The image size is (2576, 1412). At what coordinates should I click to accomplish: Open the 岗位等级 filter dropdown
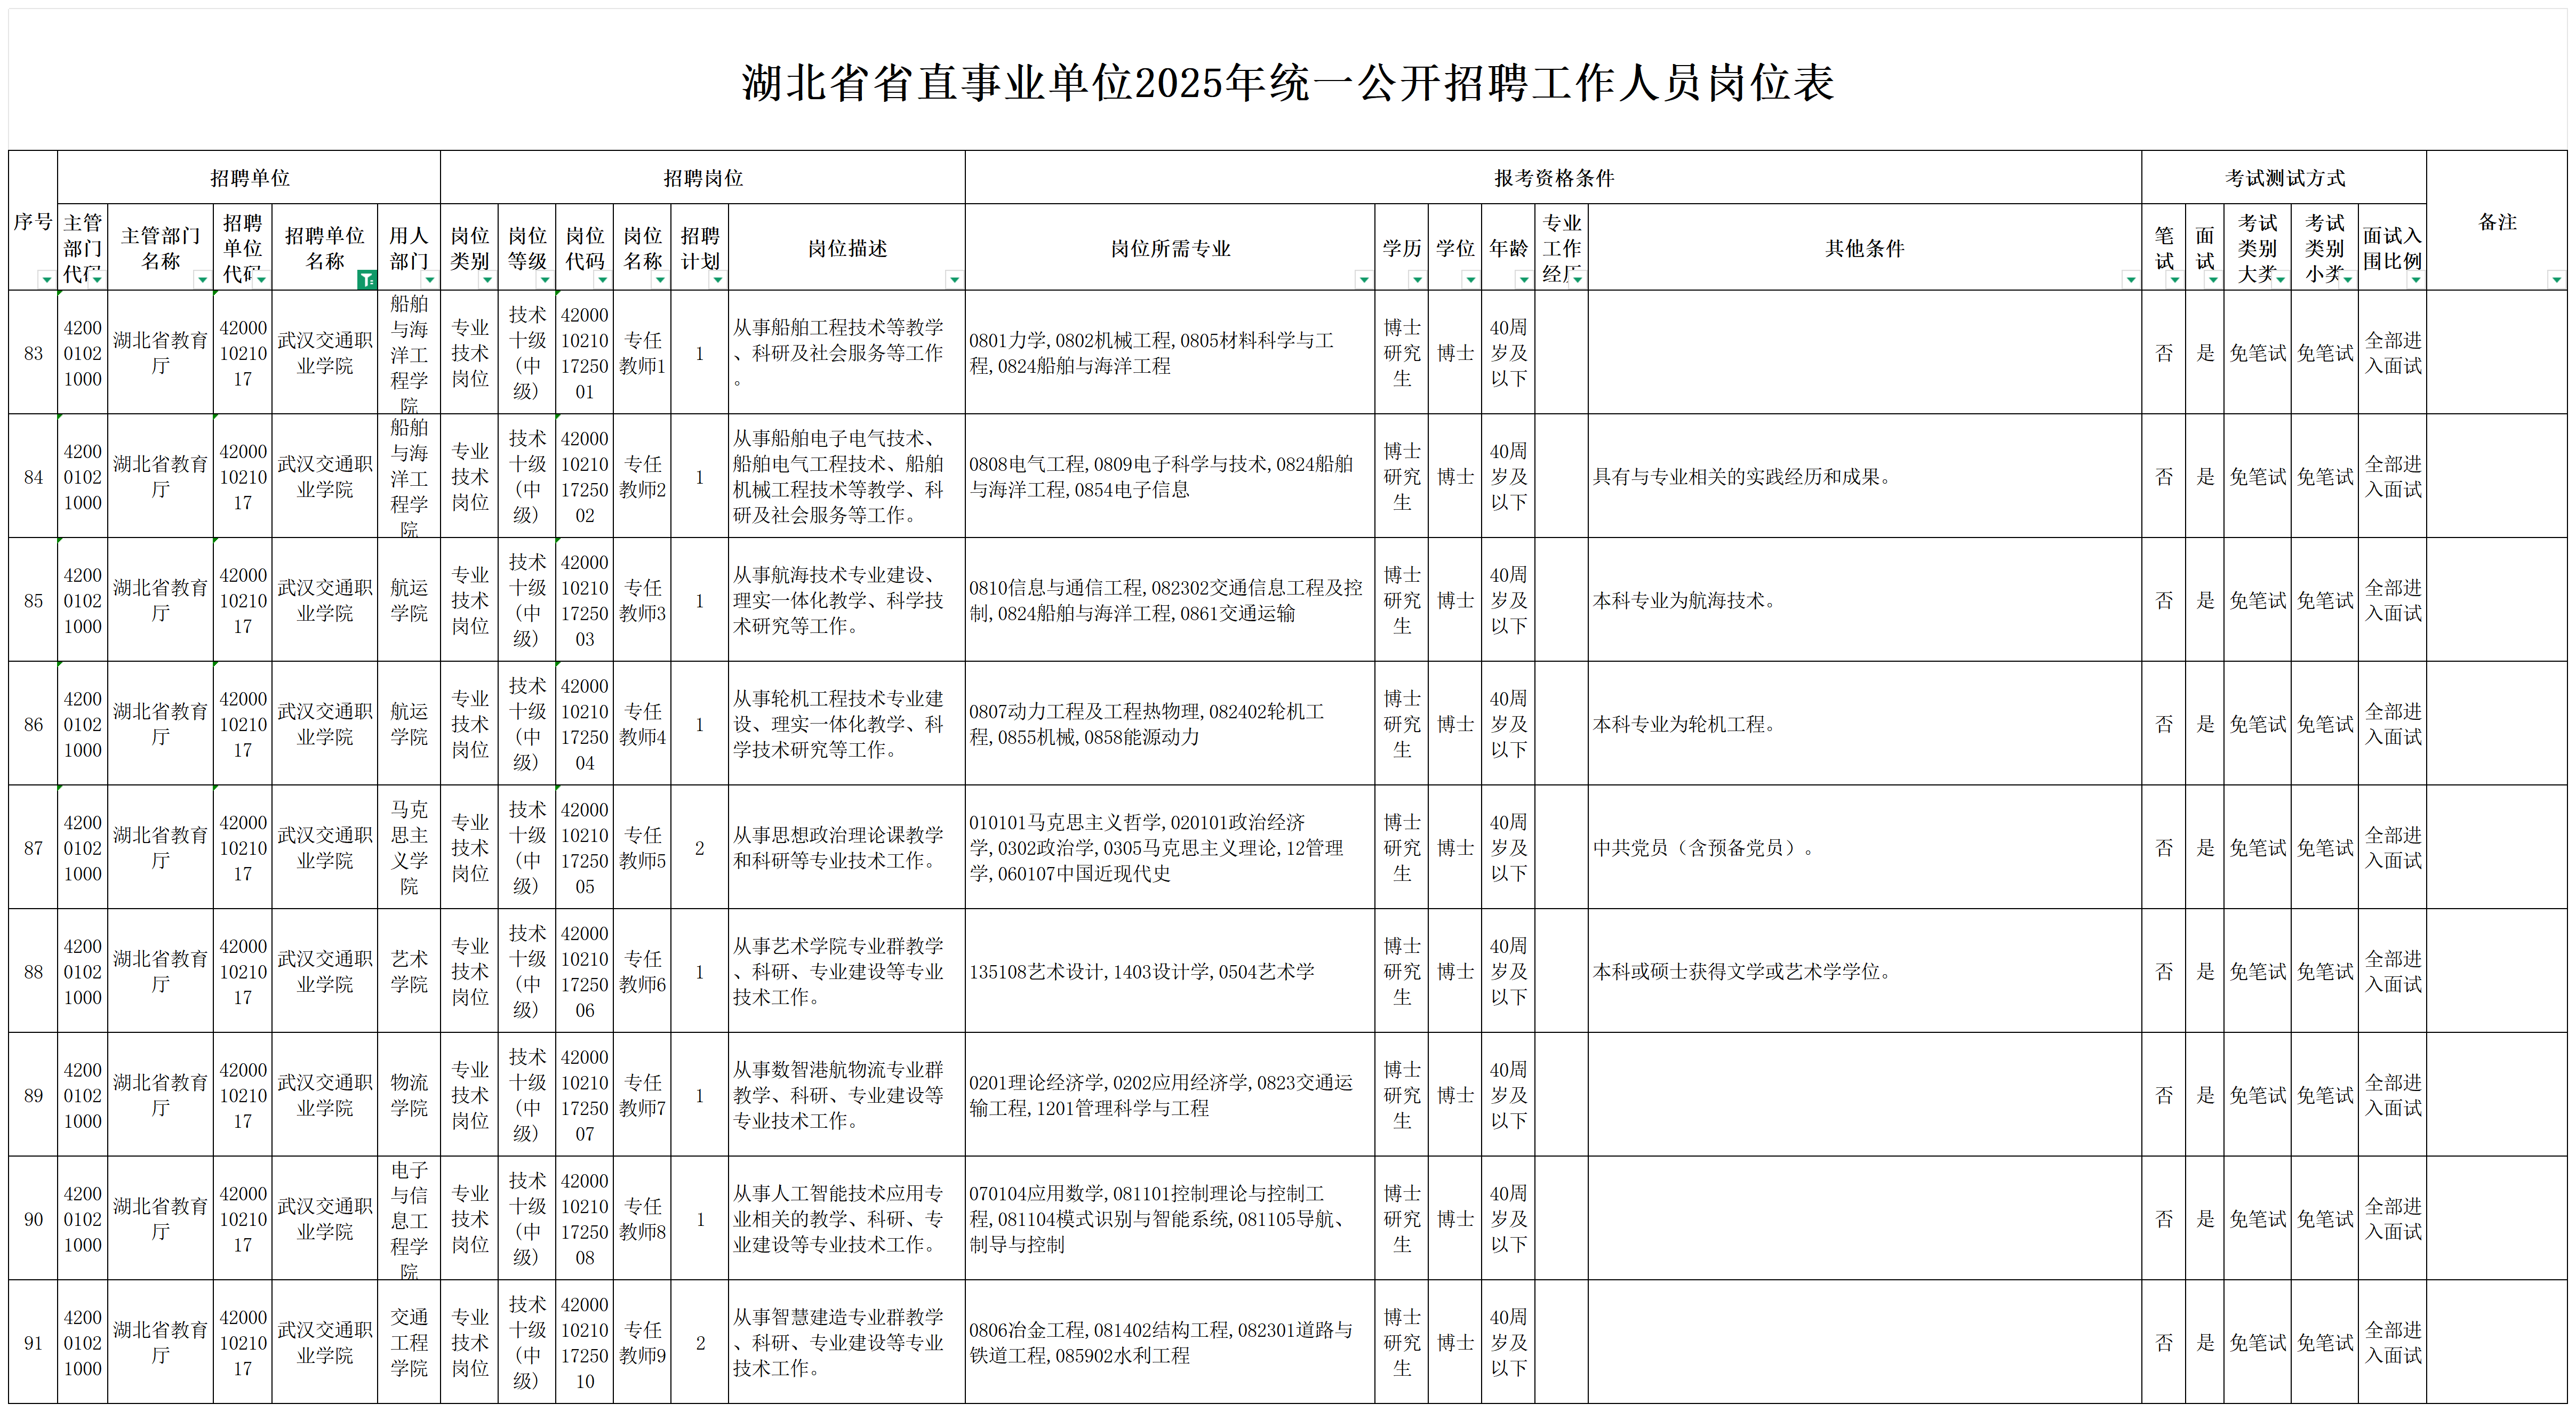pyautogui.click(x=545, y=280)
